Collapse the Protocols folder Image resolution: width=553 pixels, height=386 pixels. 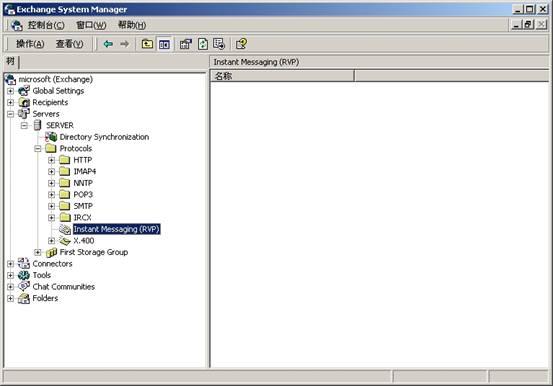click(x=38, y=149)
